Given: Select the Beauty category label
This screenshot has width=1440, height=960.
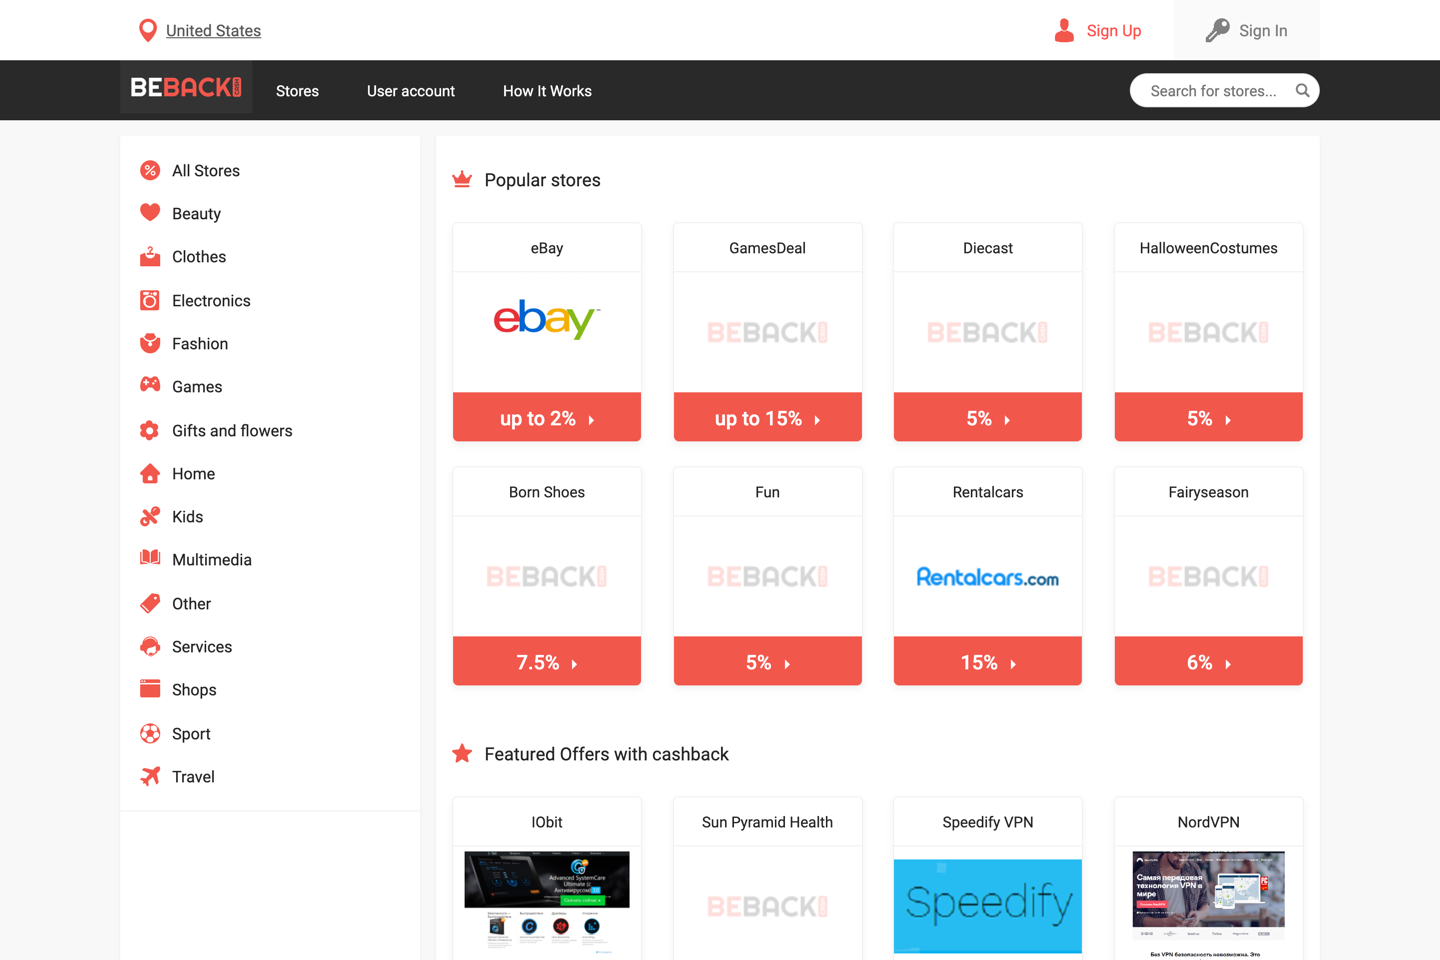Looking at the screenshot, I should coord(196,214).
